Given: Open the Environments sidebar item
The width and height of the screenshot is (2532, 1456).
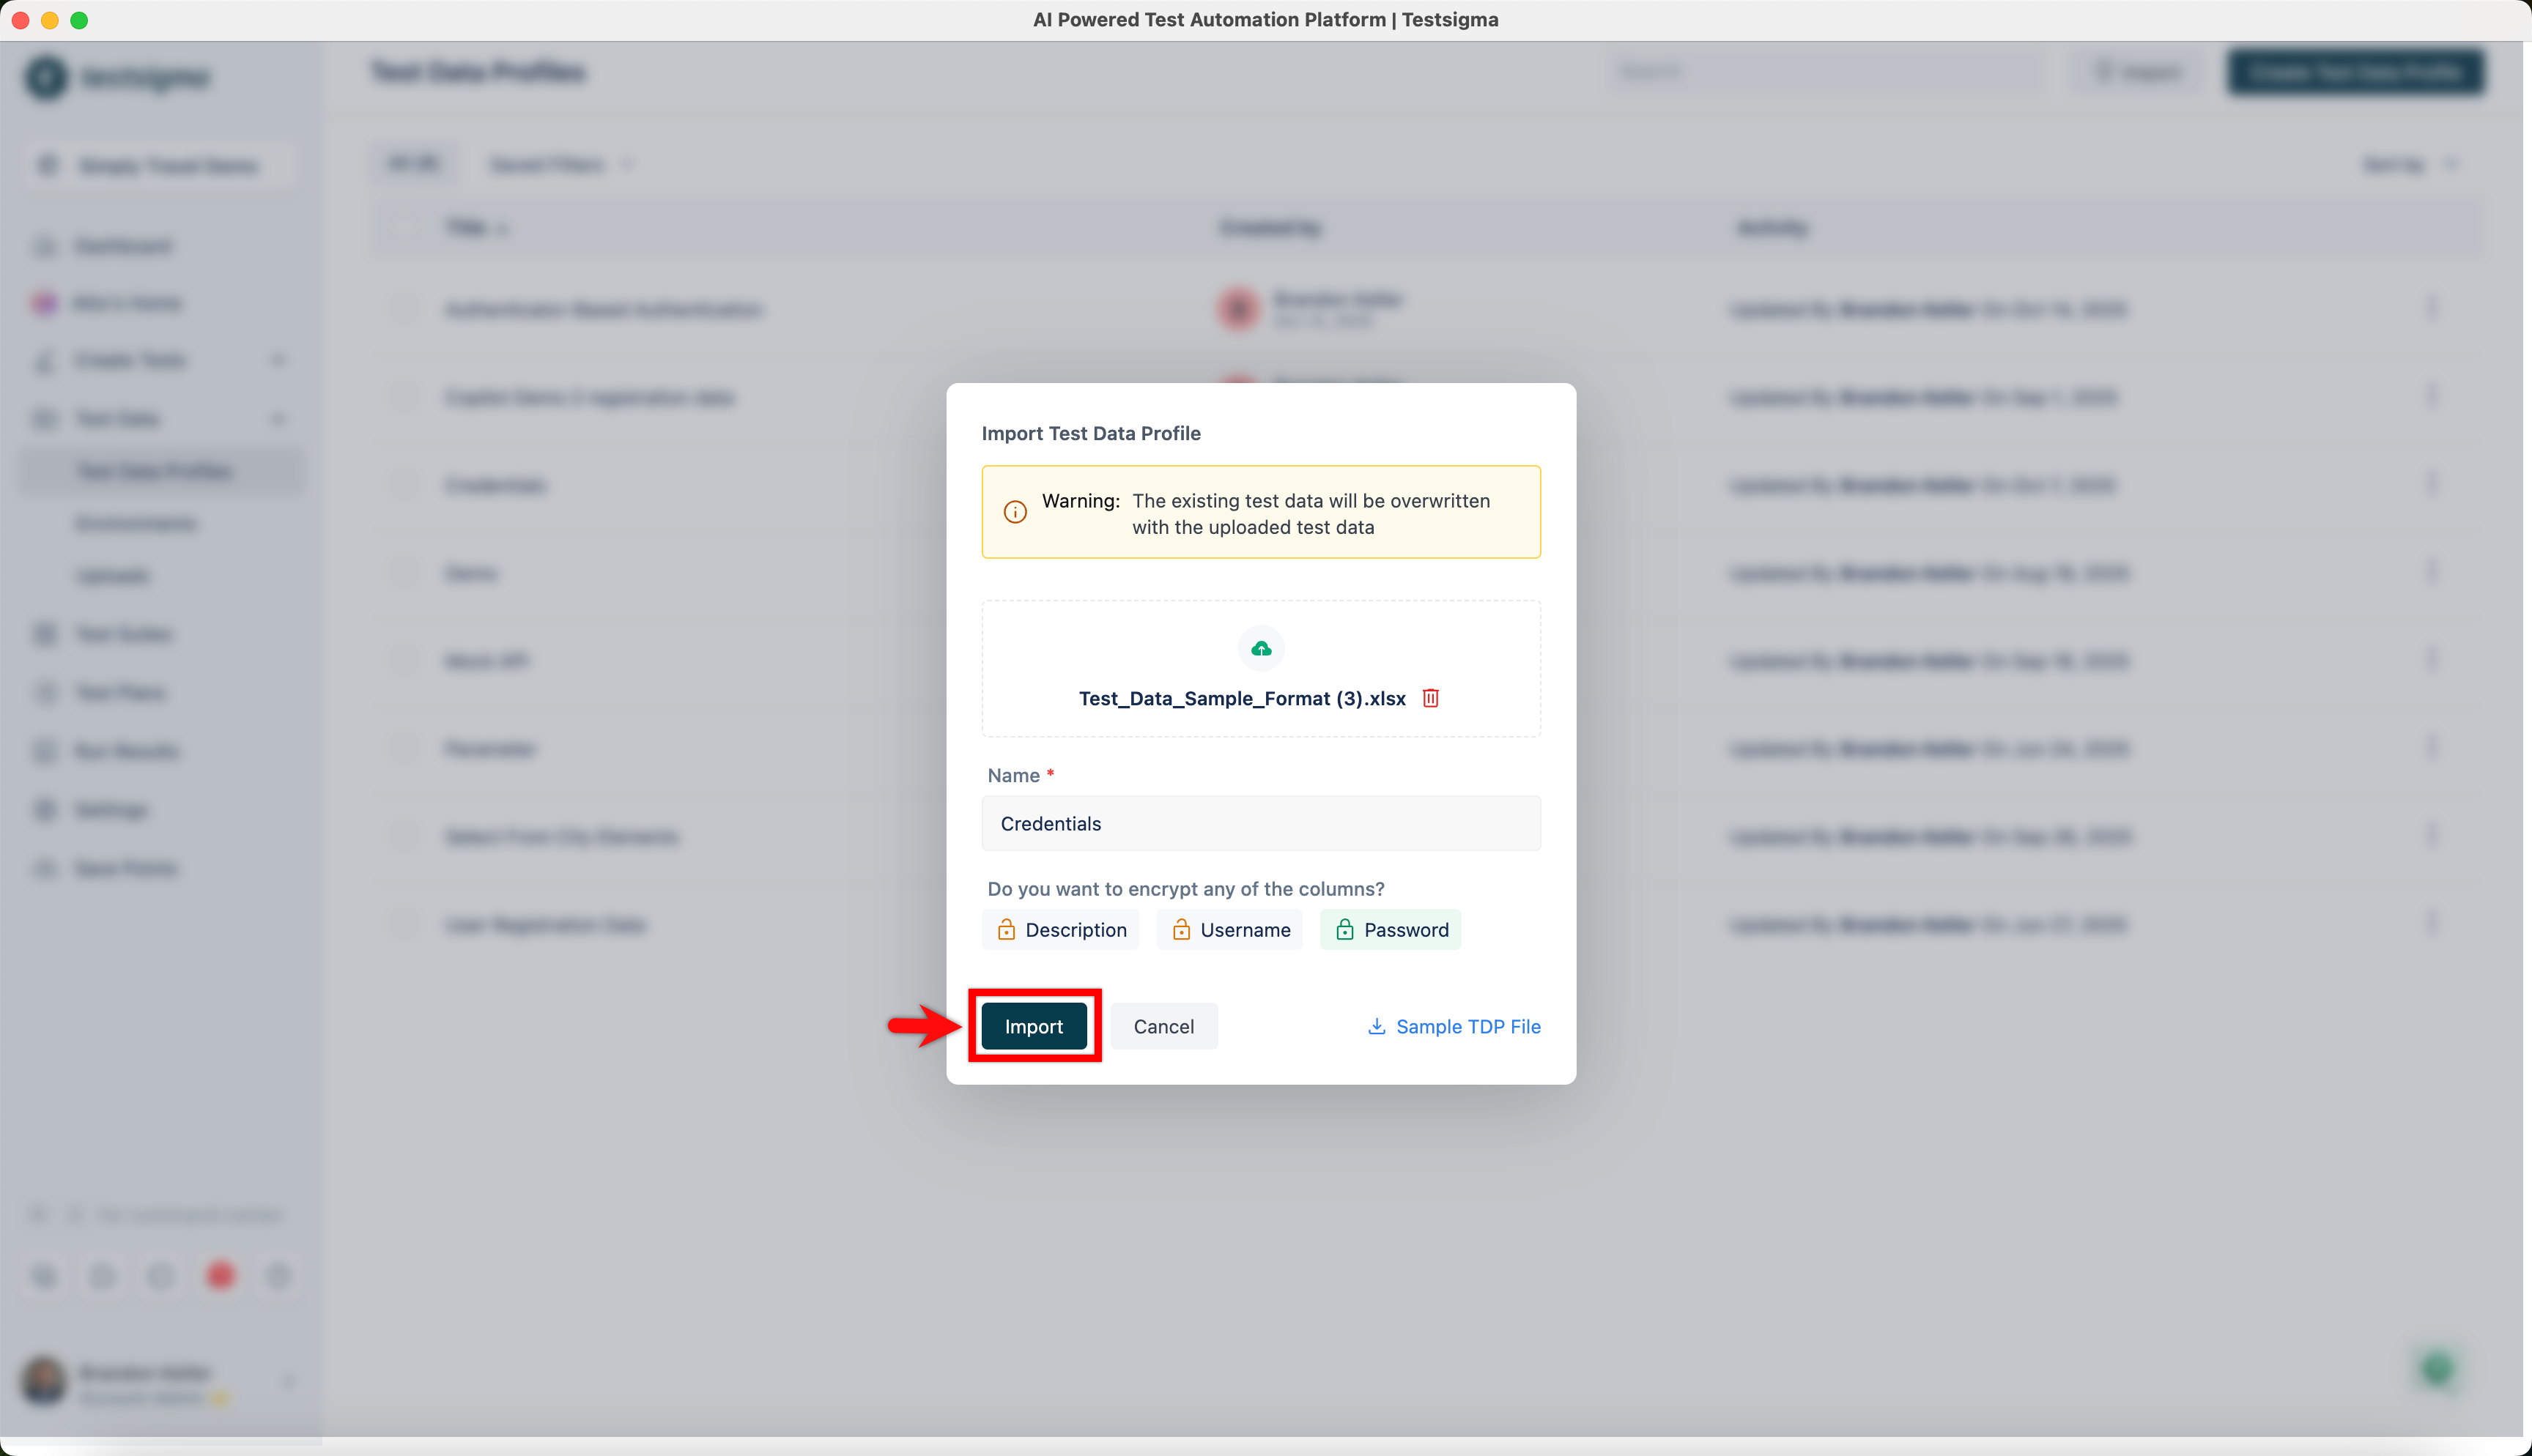Looking at the screenshot, I should [136, 523].
